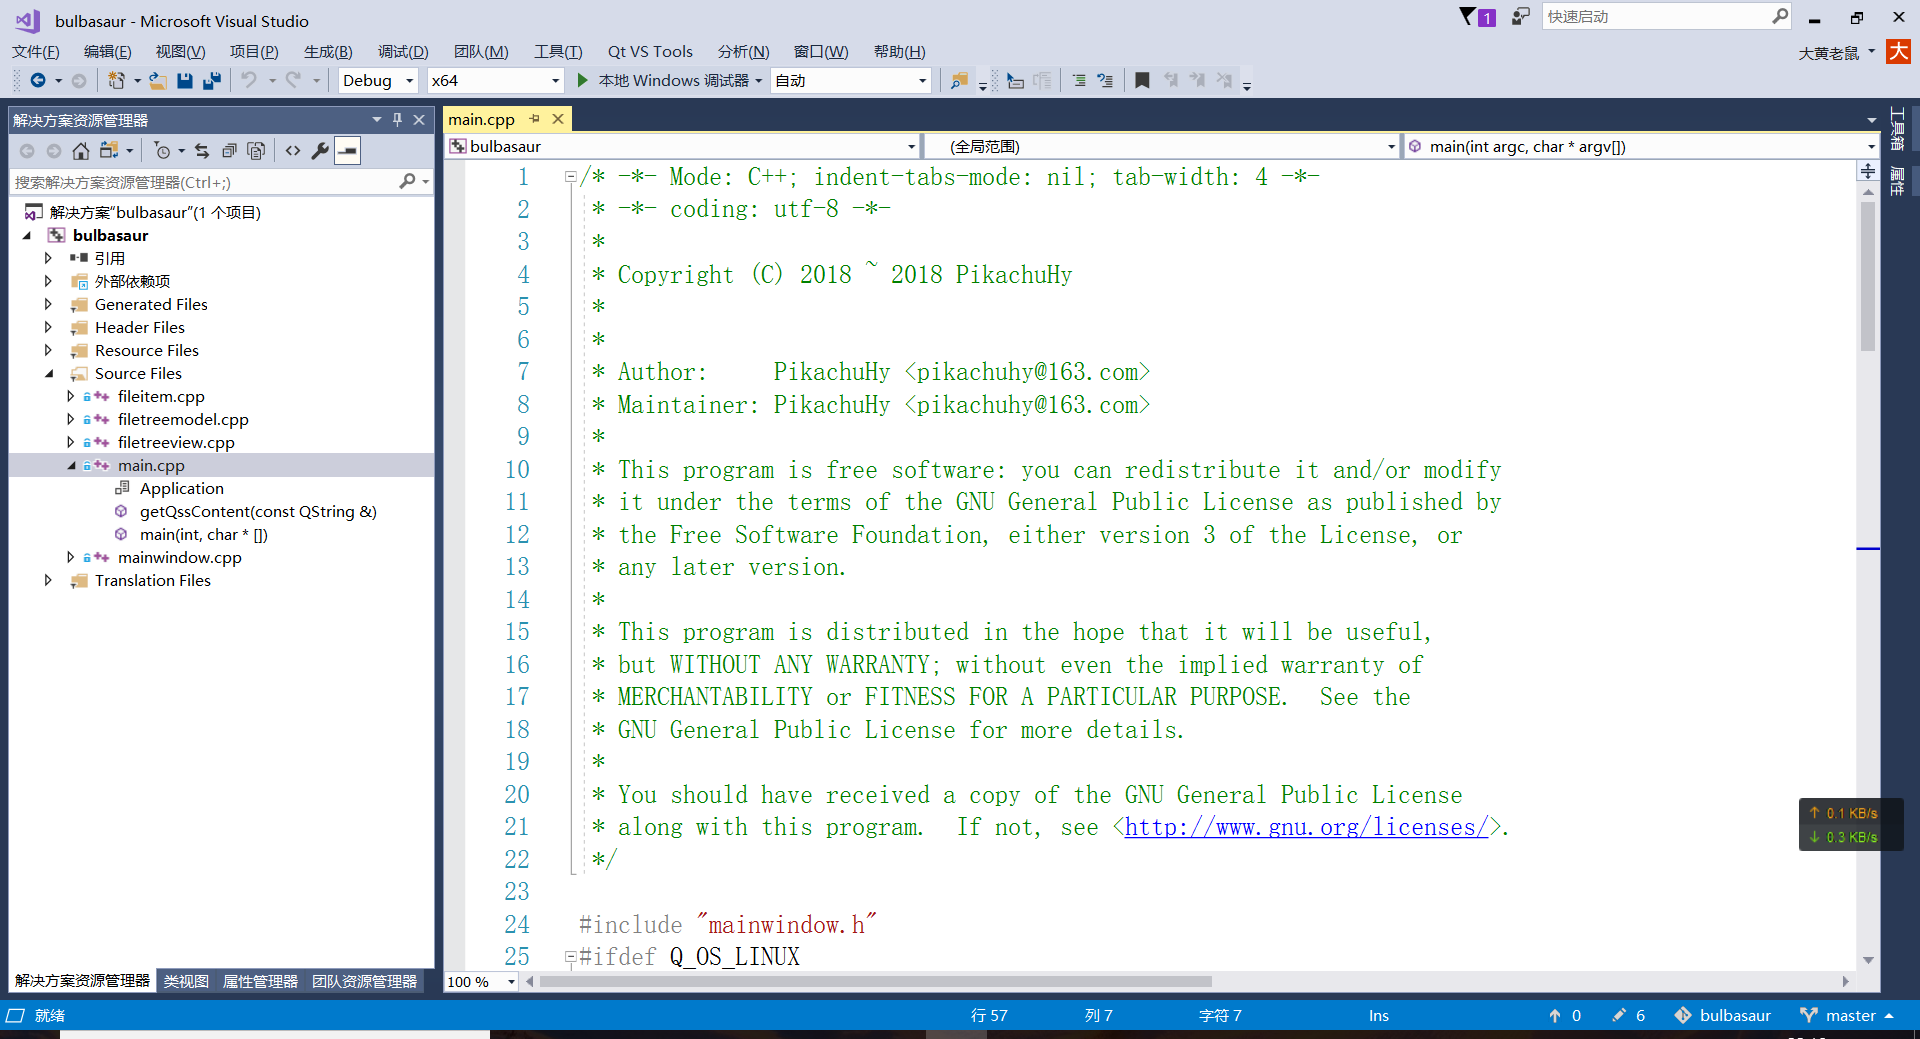Click the Collapse All icon in Solution Explorer
This screenshot has height=1039, width=1920.
pyautogui.click(x=229, y=151)
